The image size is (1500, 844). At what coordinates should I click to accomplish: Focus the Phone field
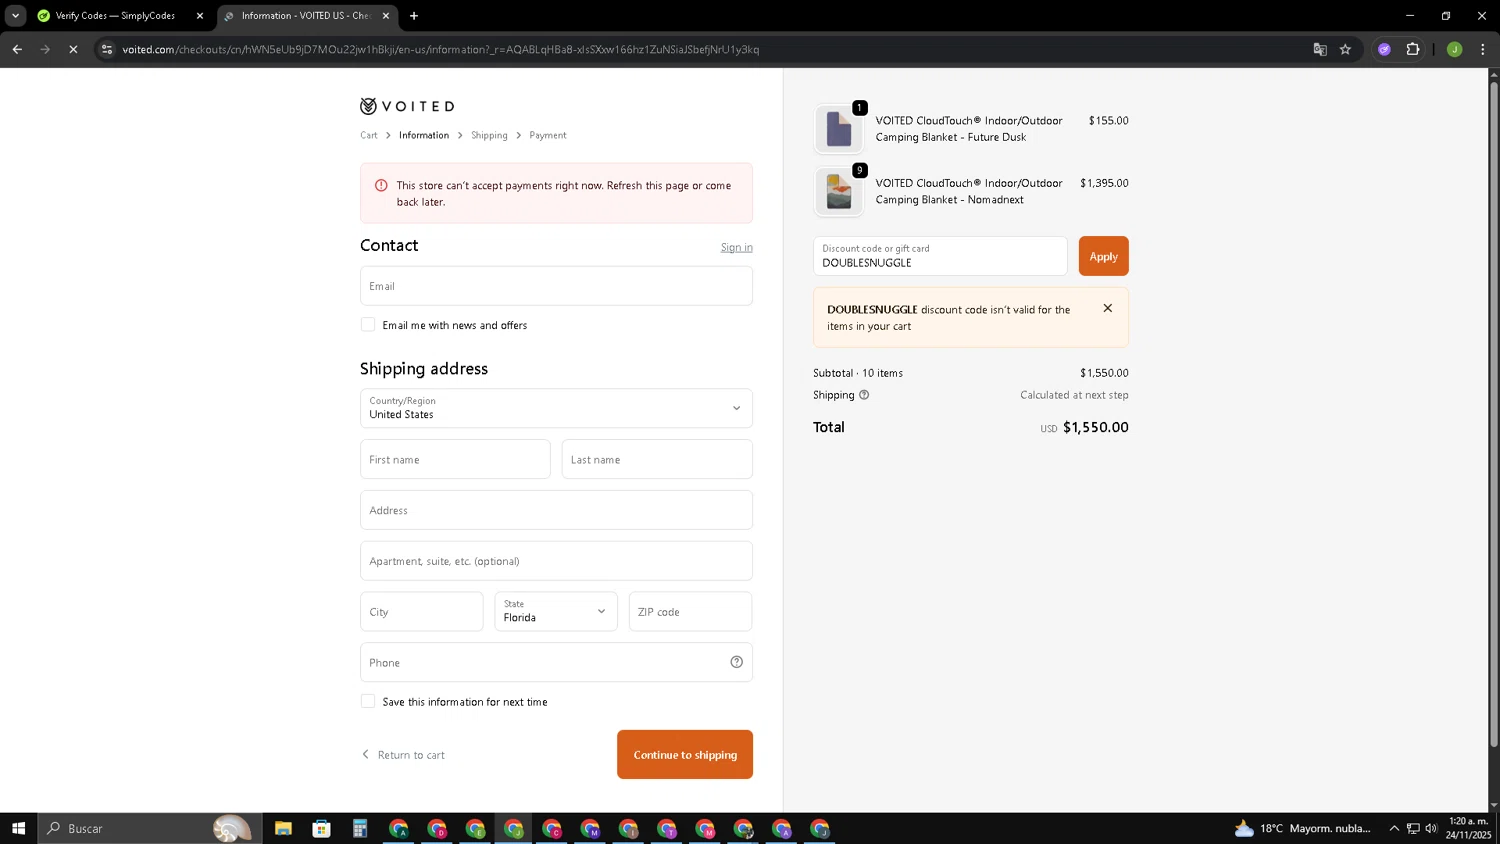556,662
